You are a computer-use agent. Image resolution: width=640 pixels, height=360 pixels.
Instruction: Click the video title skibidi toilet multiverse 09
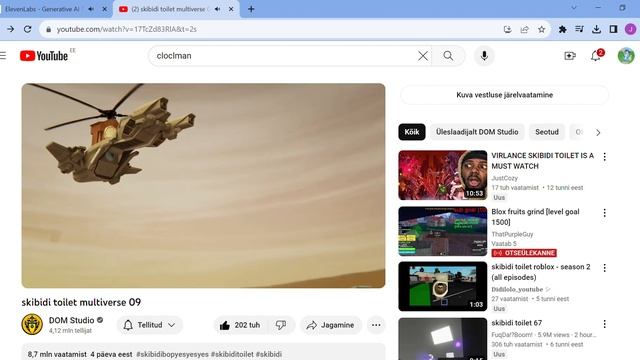[81, 302]
